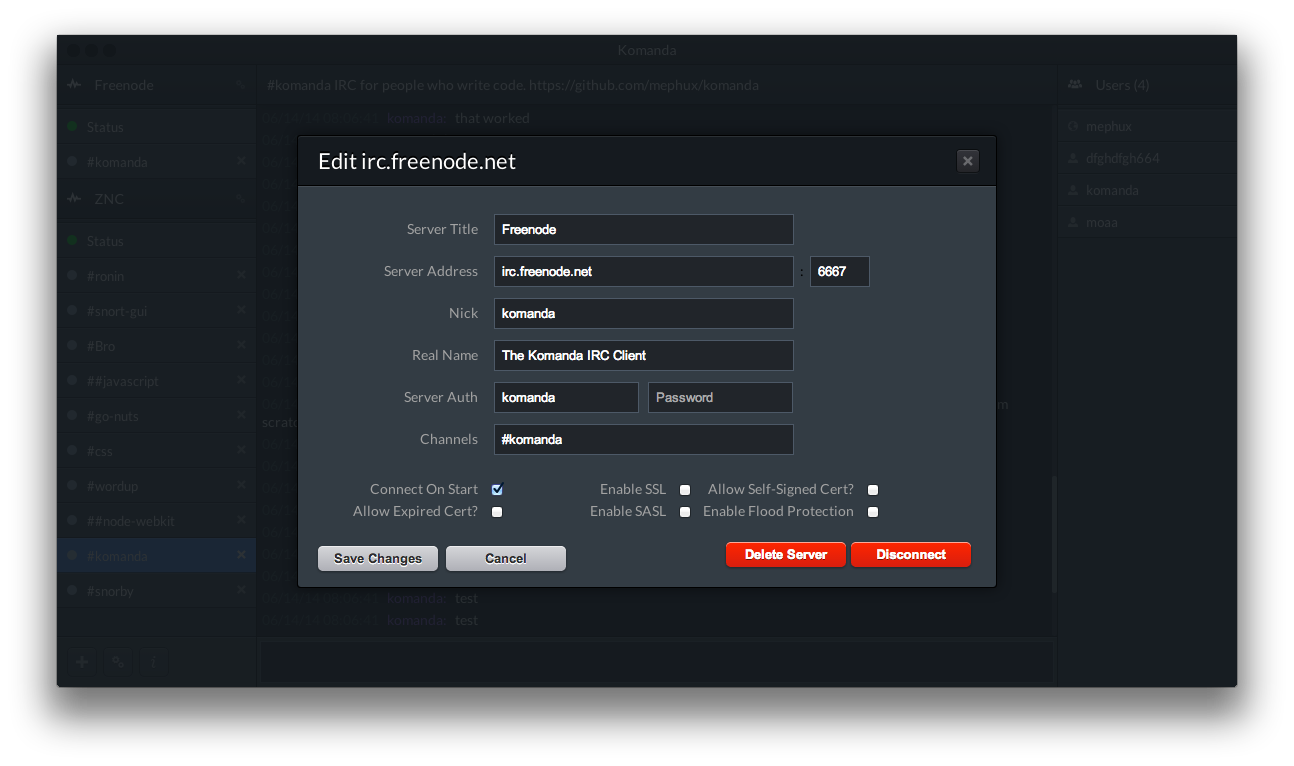Viewport: 1294px width, 766px height.
Task: Switch to the #snort-gui channel
Action: [157, 311]
